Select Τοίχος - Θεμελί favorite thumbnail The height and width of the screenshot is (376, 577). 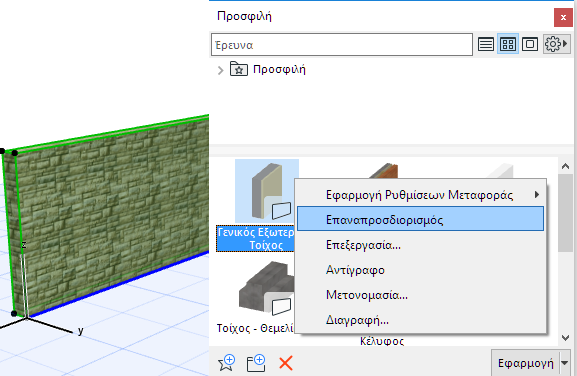(x=266, y=289)
